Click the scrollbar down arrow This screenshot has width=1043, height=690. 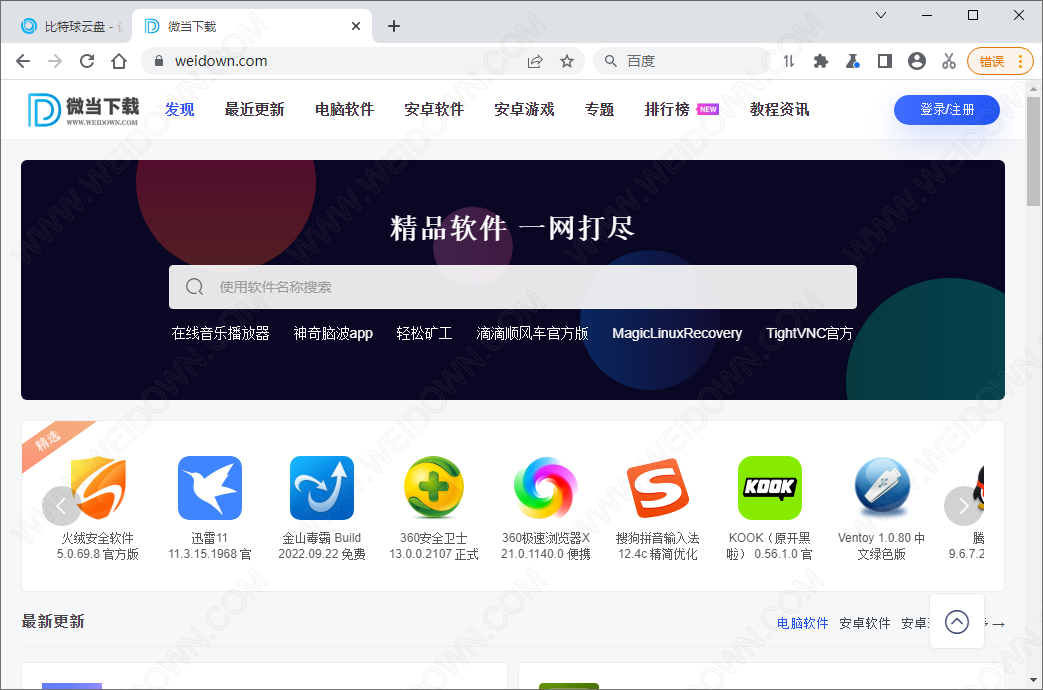coord(1033,680)
